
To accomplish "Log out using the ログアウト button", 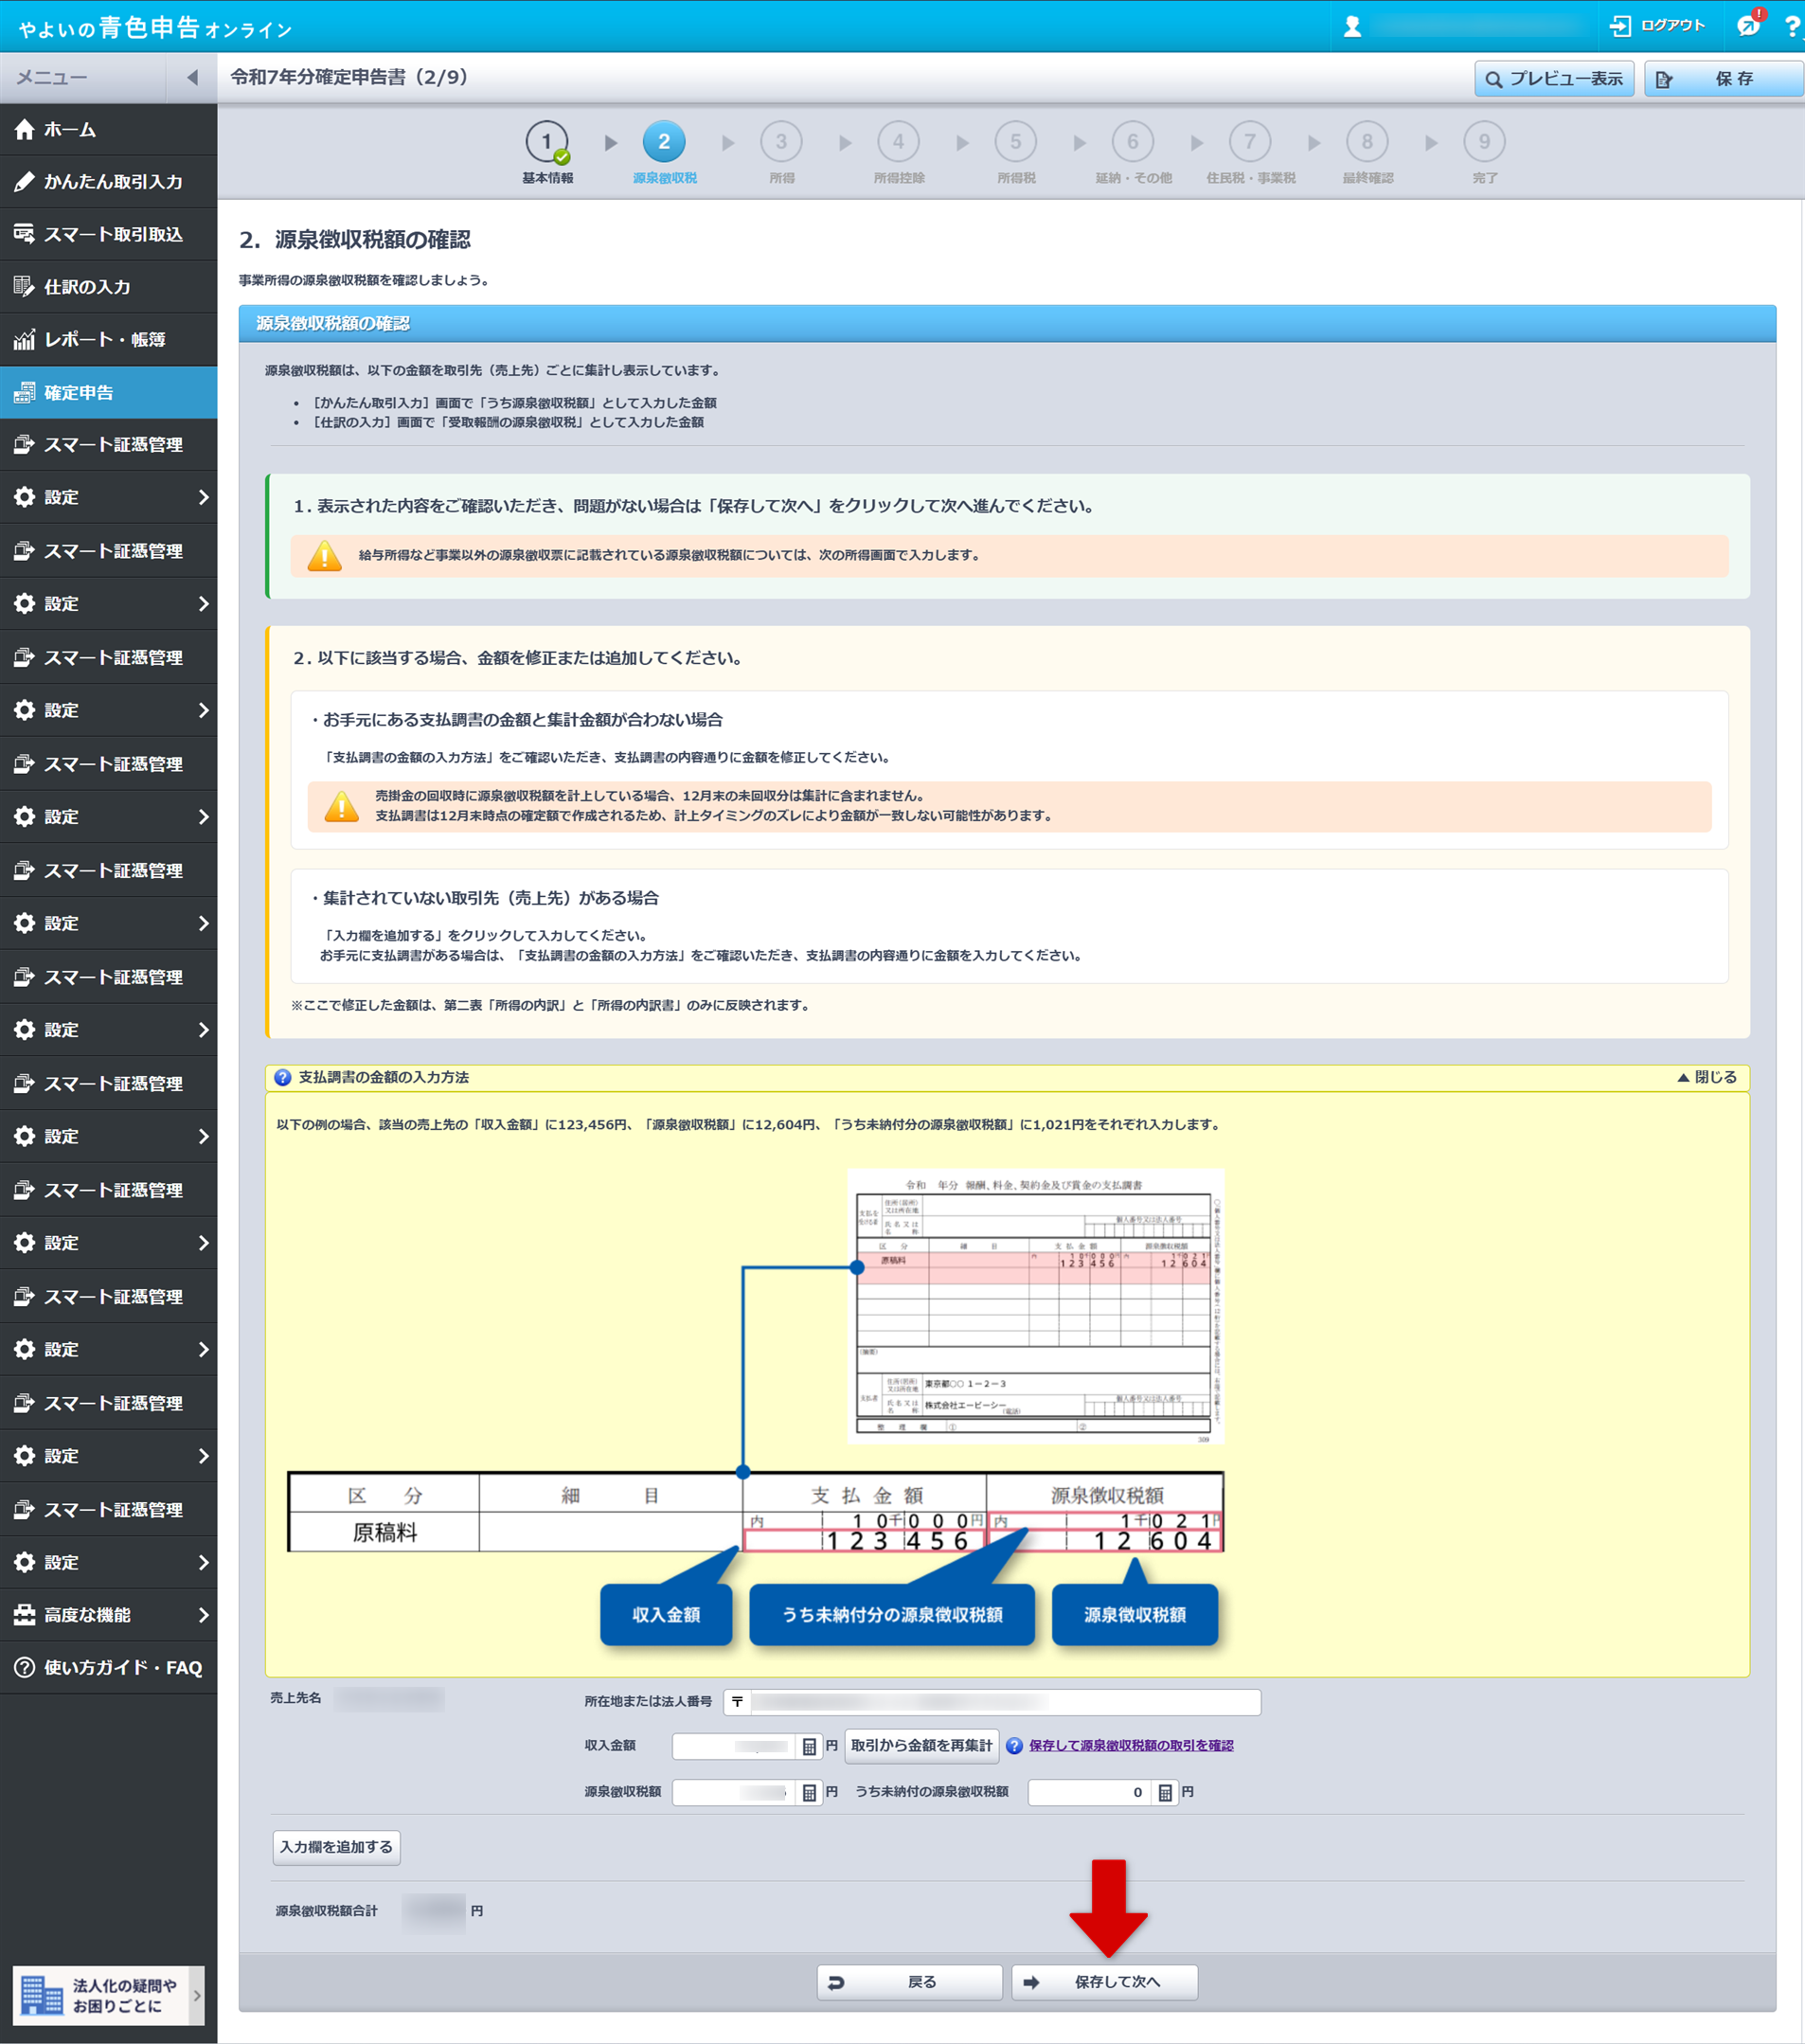I will tap(1657, 26).
